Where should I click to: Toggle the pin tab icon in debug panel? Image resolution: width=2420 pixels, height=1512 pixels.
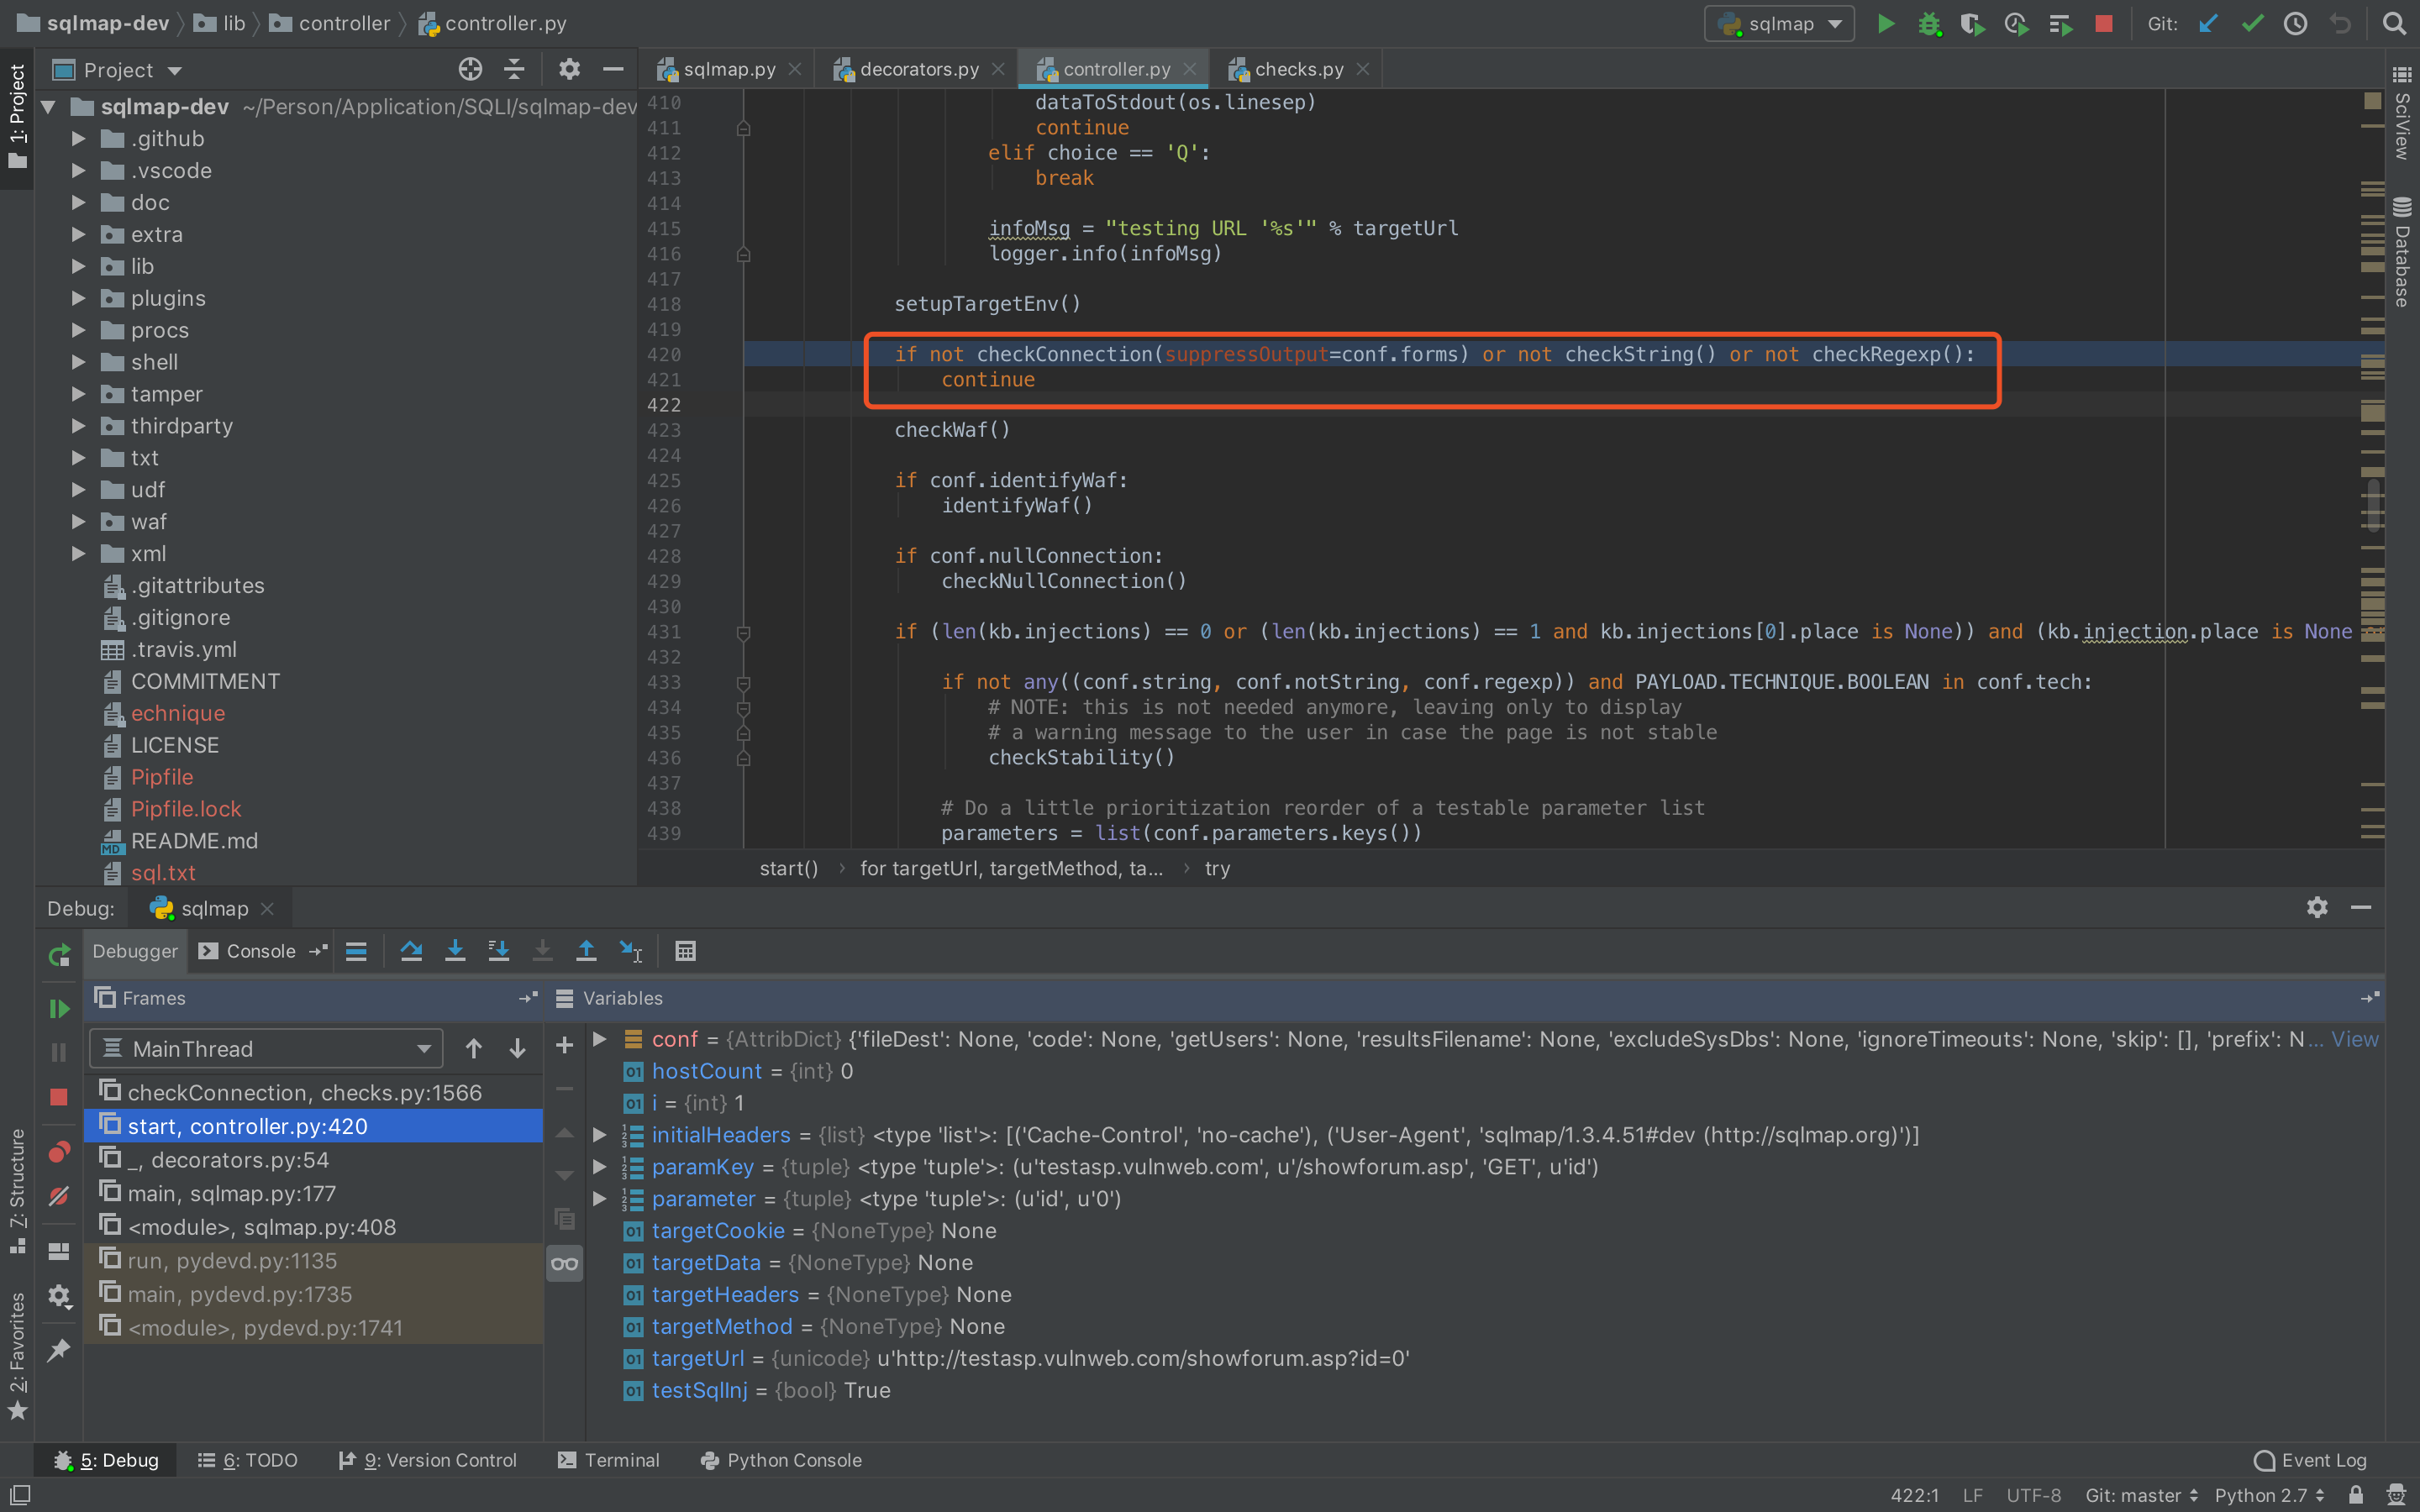(x=59, y=1350)
